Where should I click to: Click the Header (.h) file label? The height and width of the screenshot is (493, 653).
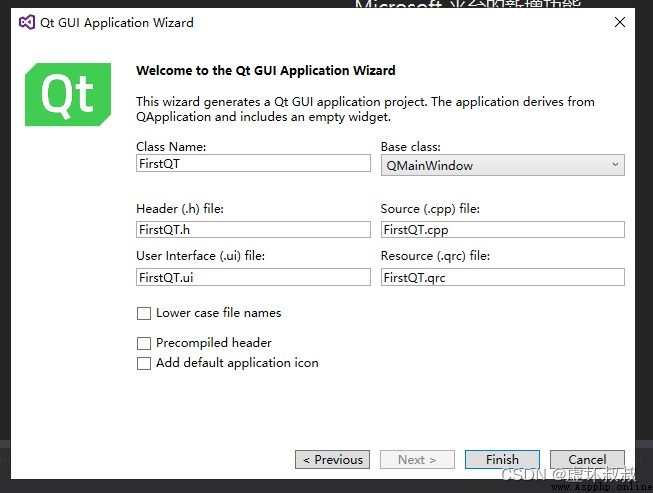click(x=180, y=209)
